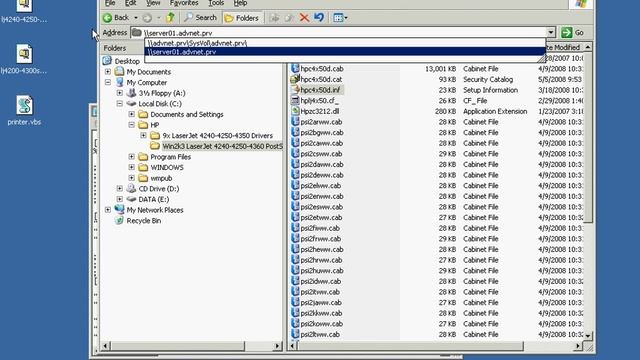The width and height of the screenshot is (640, 360).
Task: Click folder tree horizontal scrollbar right arrow
Action: (x=278, y=346)
